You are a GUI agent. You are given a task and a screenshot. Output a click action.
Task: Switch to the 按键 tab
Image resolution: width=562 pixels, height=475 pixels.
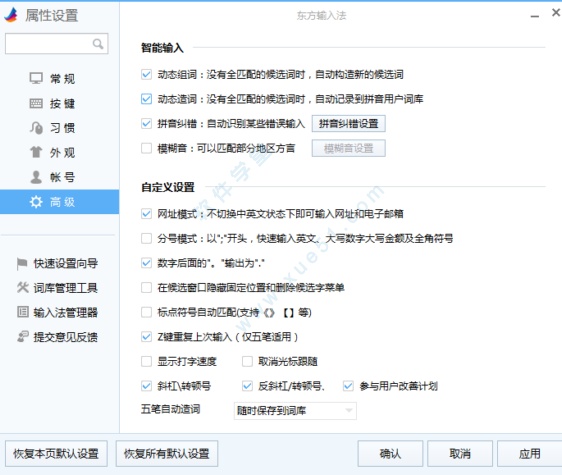click(x=59, y=103)
